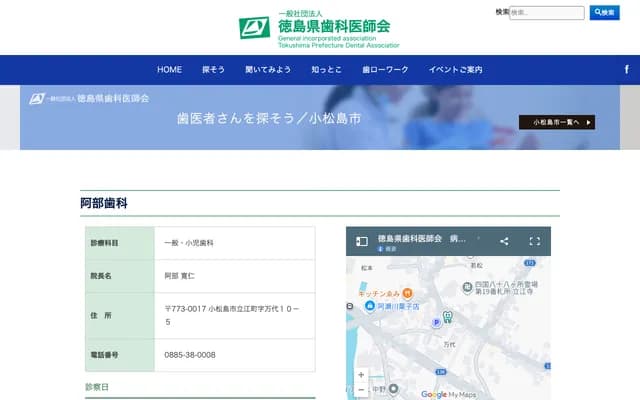Click the 院長名 row label
Viewport: 640px width, 400px height.
point(100,276)
